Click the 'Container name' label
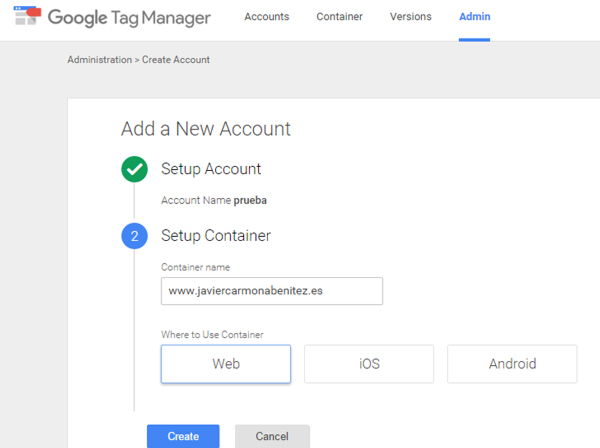This screenshot has width=600, height=448. [196, 267]
